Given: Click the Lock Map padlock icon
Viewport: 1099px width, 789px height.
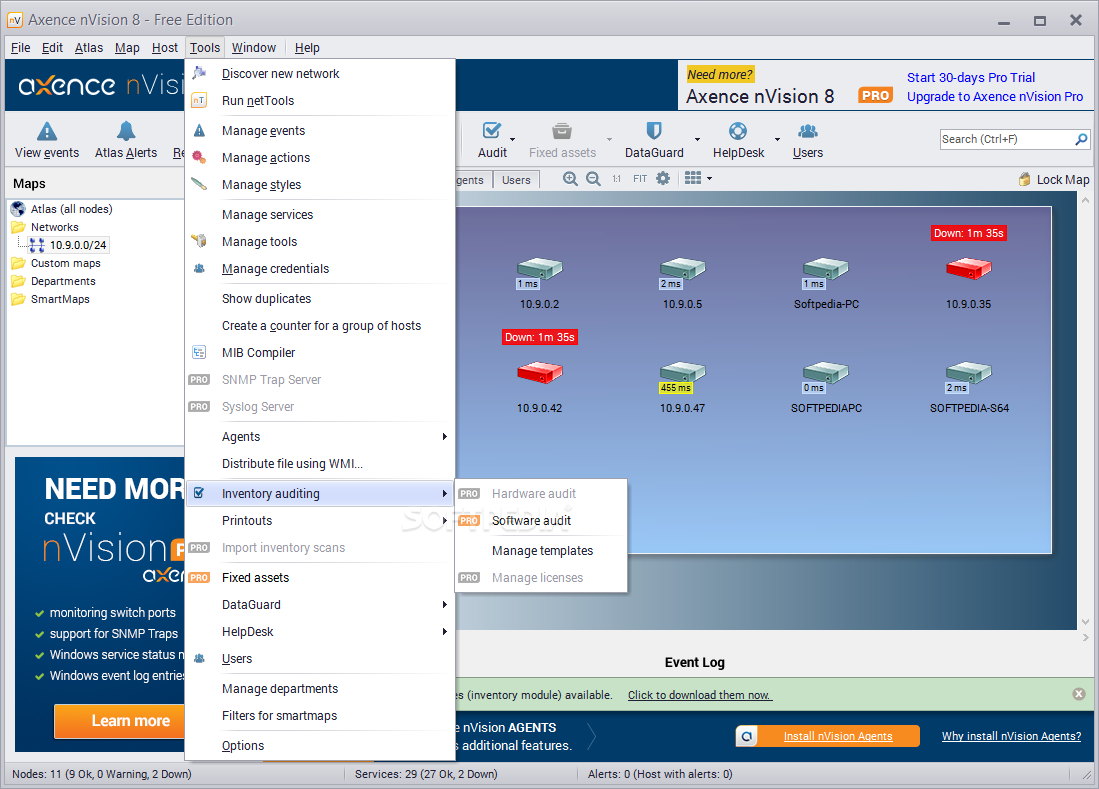Looking at the screenshot, I should [1025, 180].
